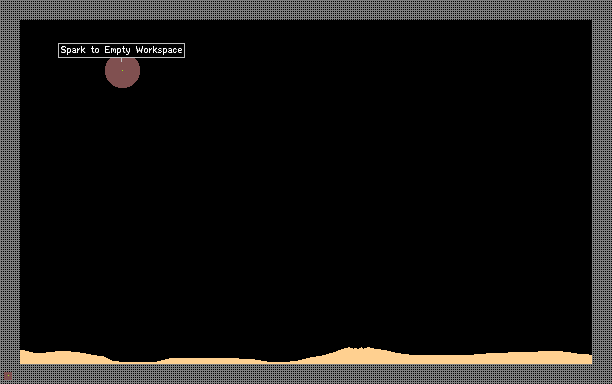Viewport: 612px width, 384px height.
Task: Click the sand surface at the far right edge
Action: (584, 359)
